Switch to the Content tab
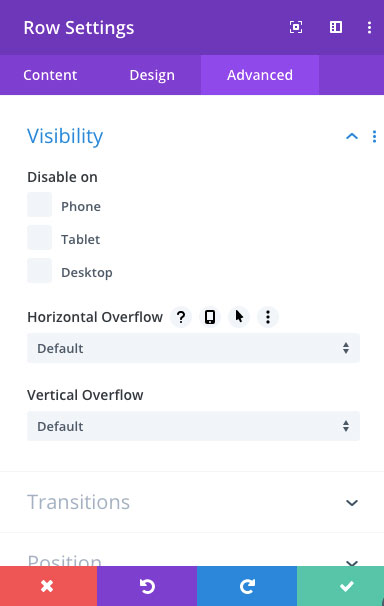The image size is (384, 606). coord(50,75)
